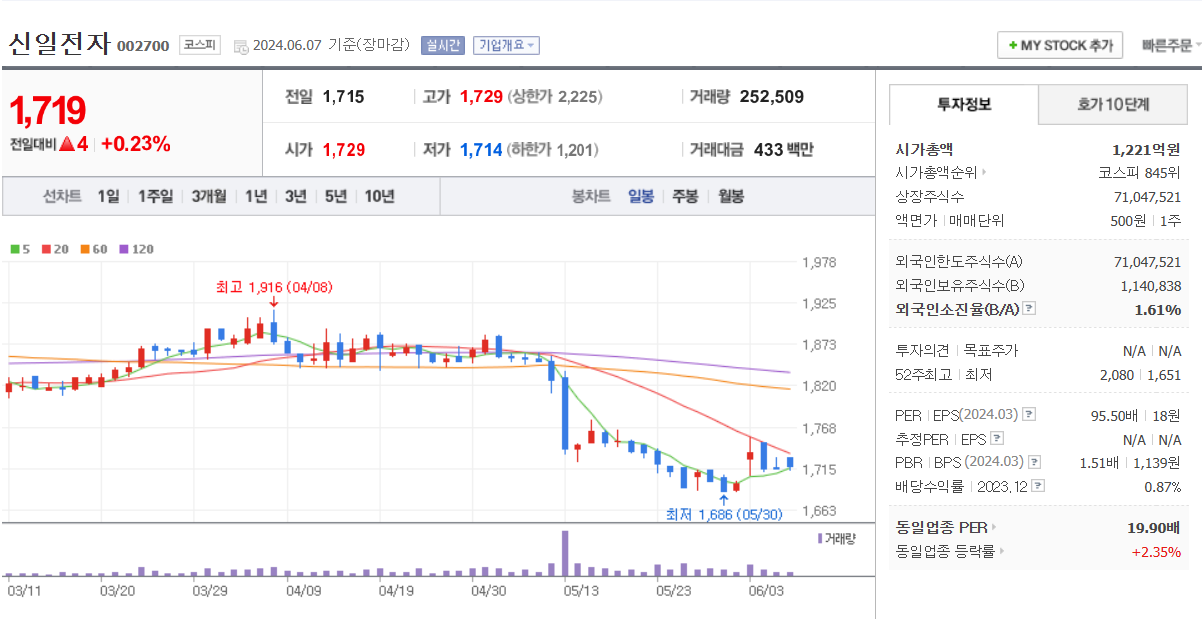Switch to the 호가10단계 tab
The height and width of the screenshot is (619, 1203).
click(1113, 104)
